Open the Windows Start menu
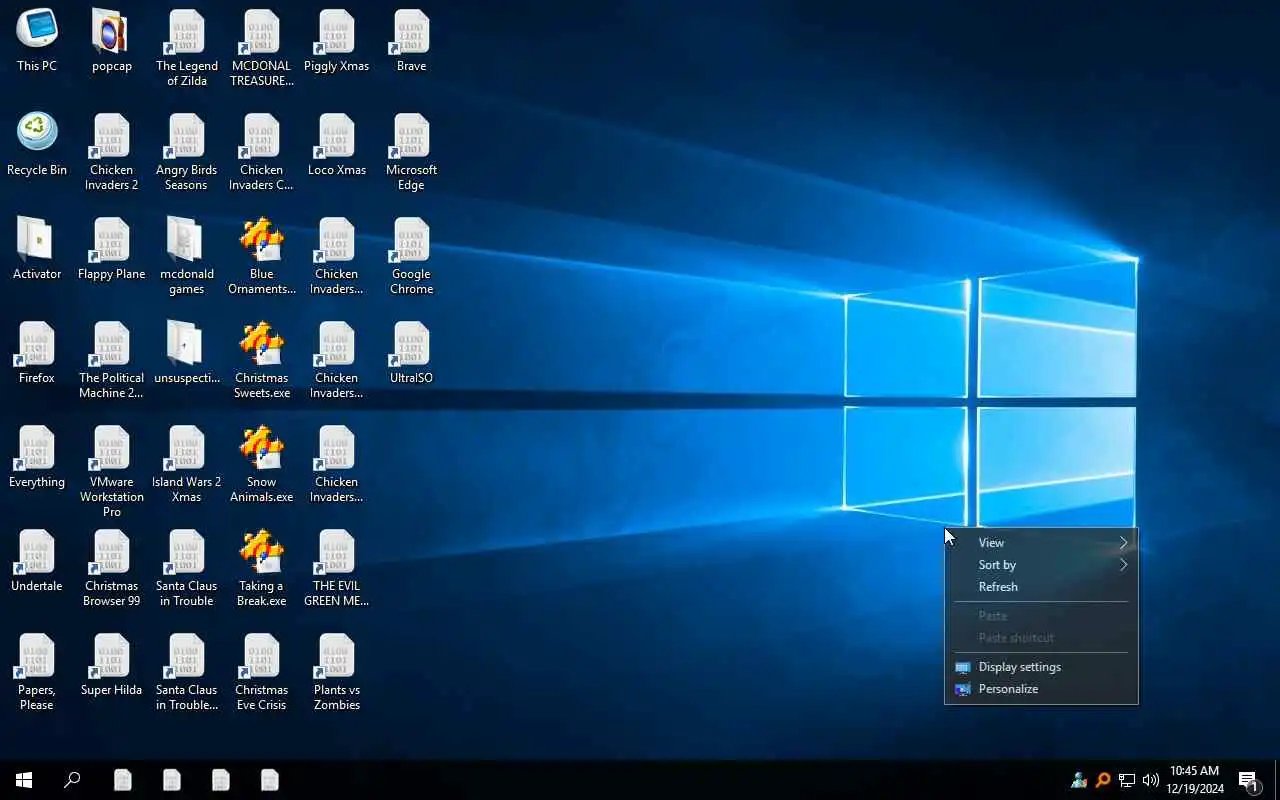The height and width of the screenshot is (800, 1280). (24, 780)
